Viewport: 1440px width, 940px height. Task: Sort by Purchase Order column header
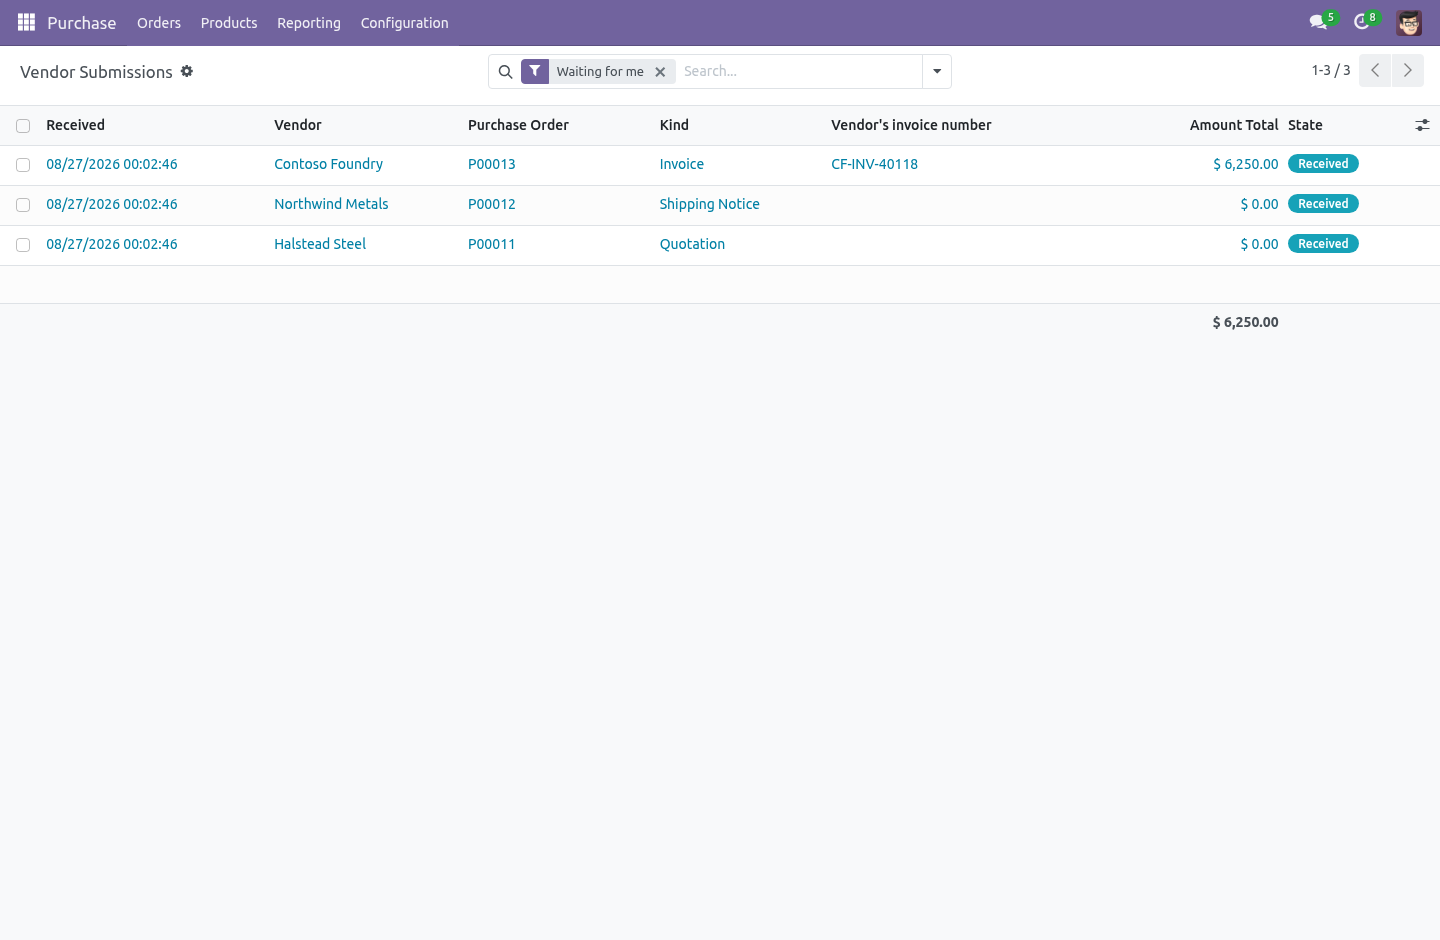coord(518,125)
